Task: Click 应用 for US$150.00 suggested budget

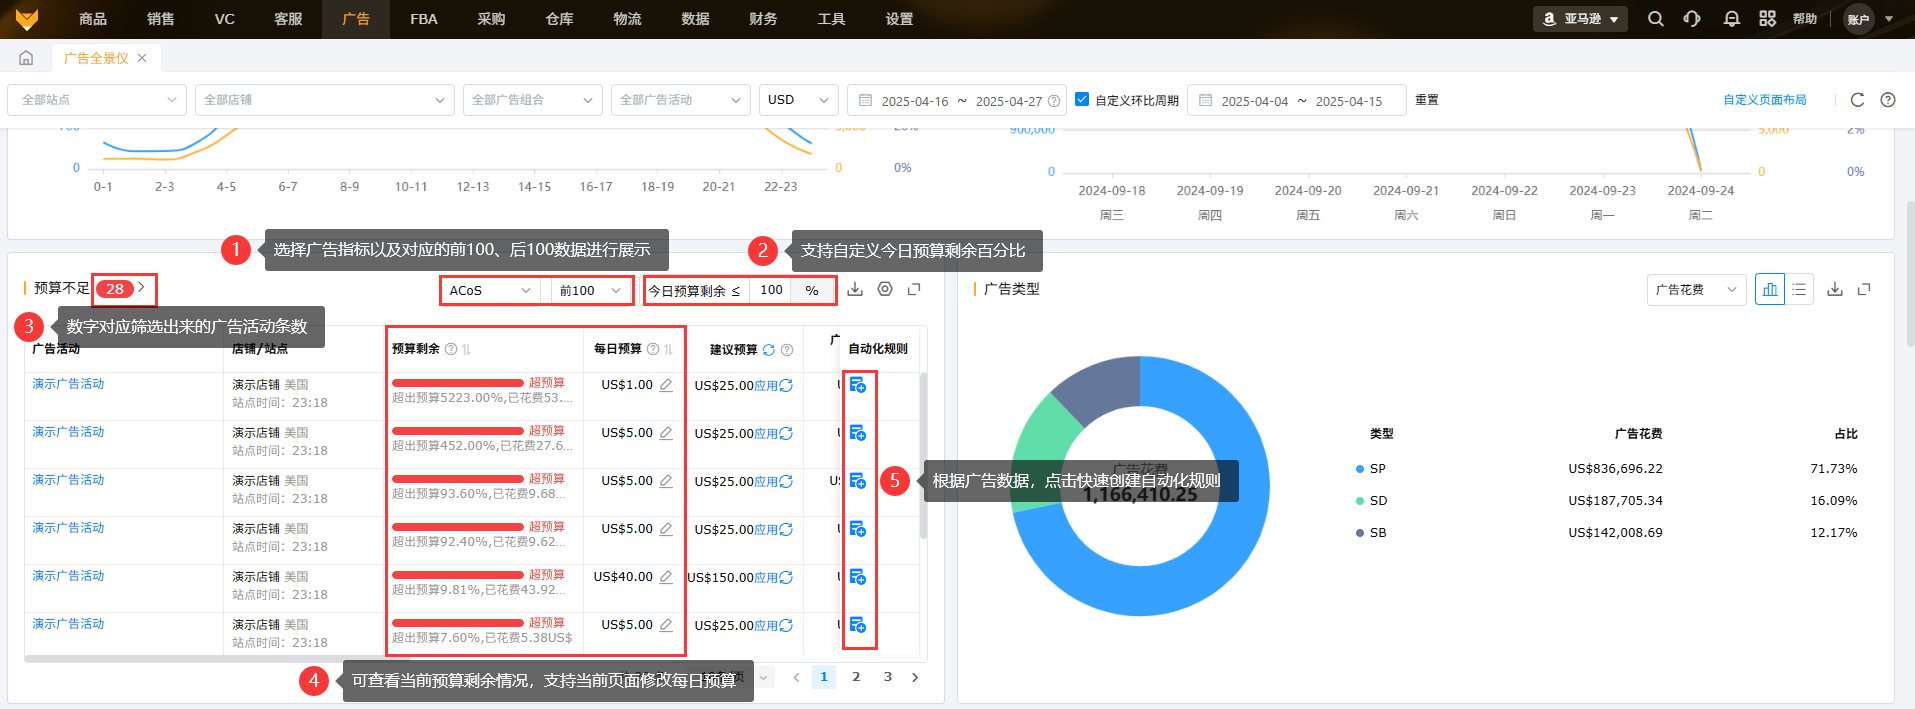Action: point(765,578)
